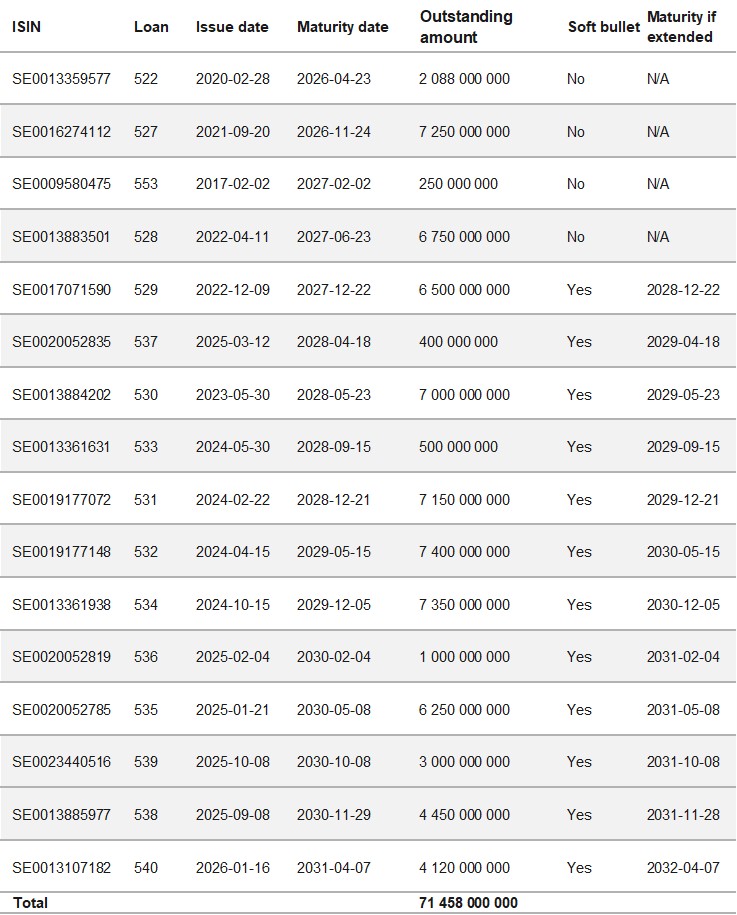Click the issue date 2025-10-08
This screenshot has height=915, width=737.
[x=233, y=762]
